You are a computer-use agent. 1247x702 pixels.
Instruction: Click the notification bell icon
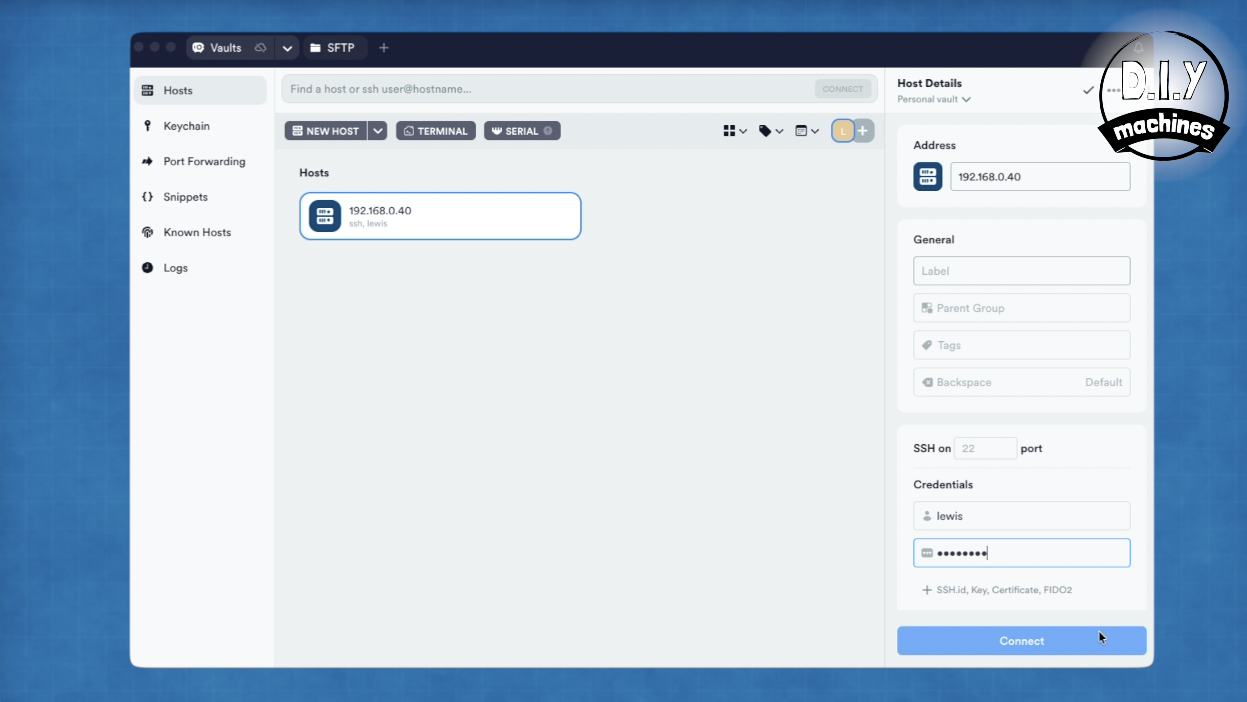[x=1138, y=48]
